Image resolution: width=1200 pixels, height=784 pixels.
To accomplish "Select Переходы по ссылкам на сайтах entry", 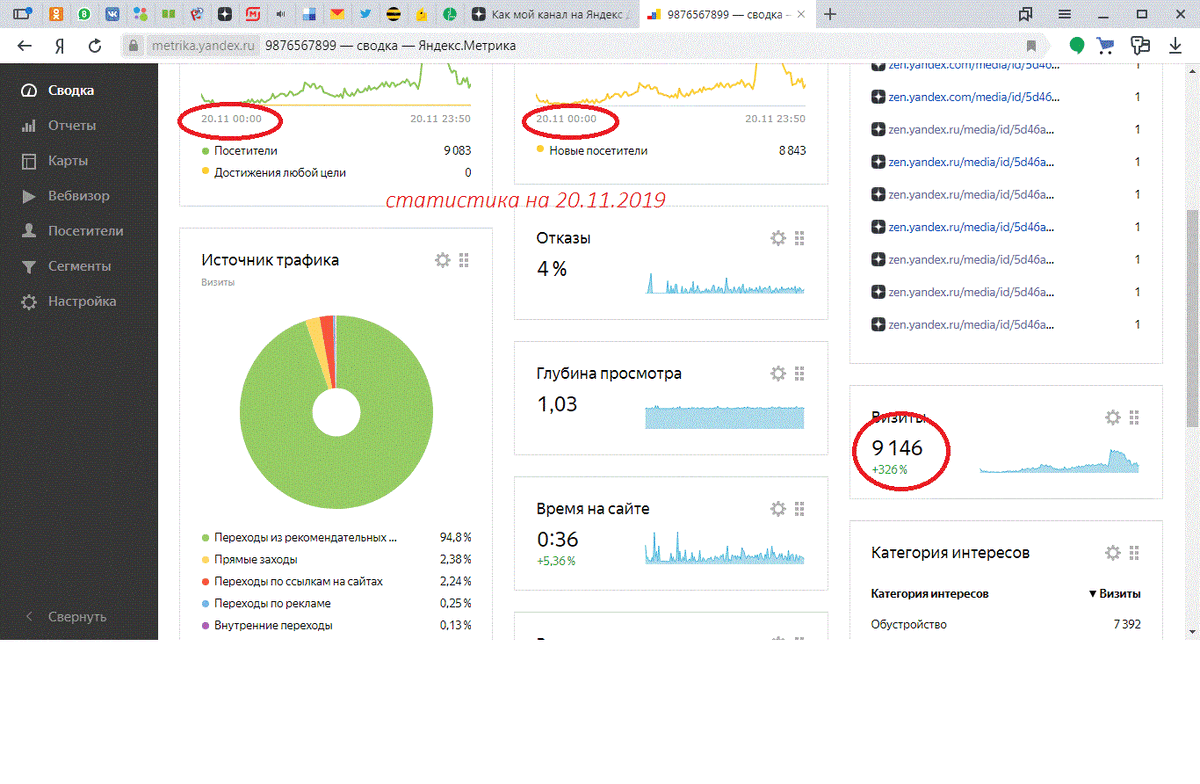I will (x=292, y=581).
